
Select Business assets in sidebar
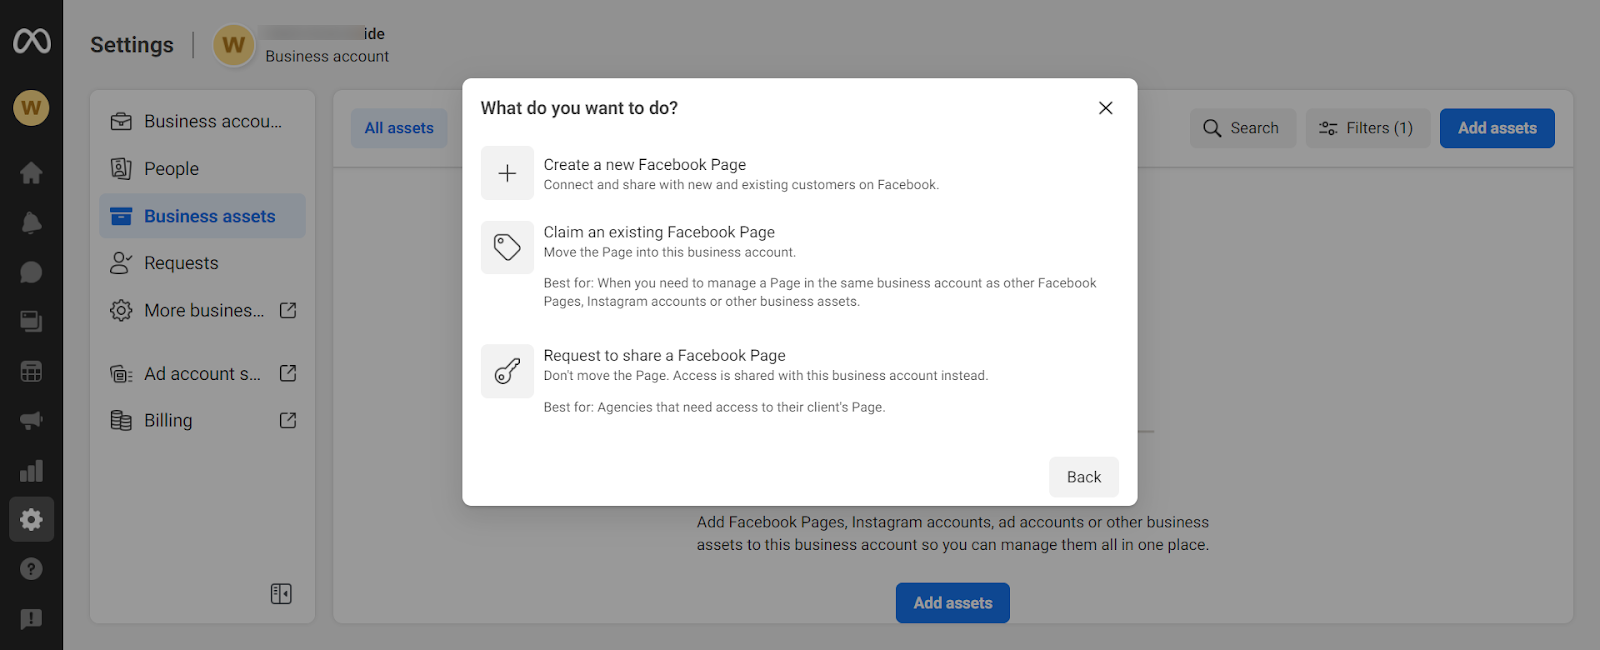pos(202,216)
